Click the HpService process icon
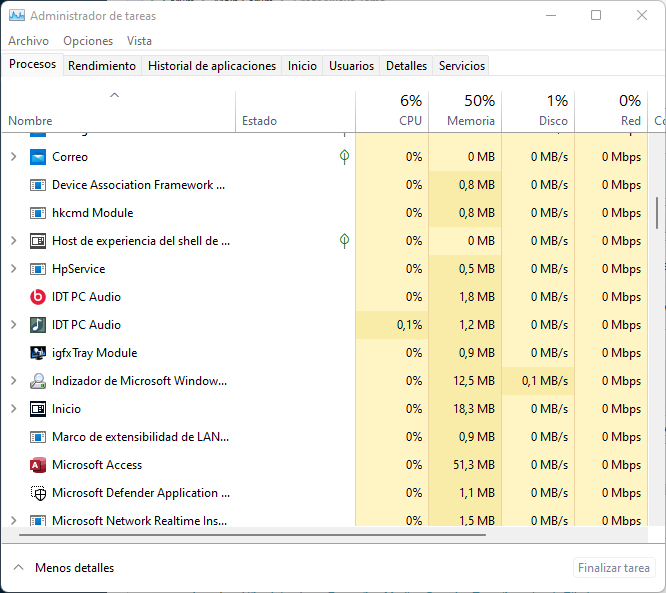The image size is (666, 593). [38, 269]
